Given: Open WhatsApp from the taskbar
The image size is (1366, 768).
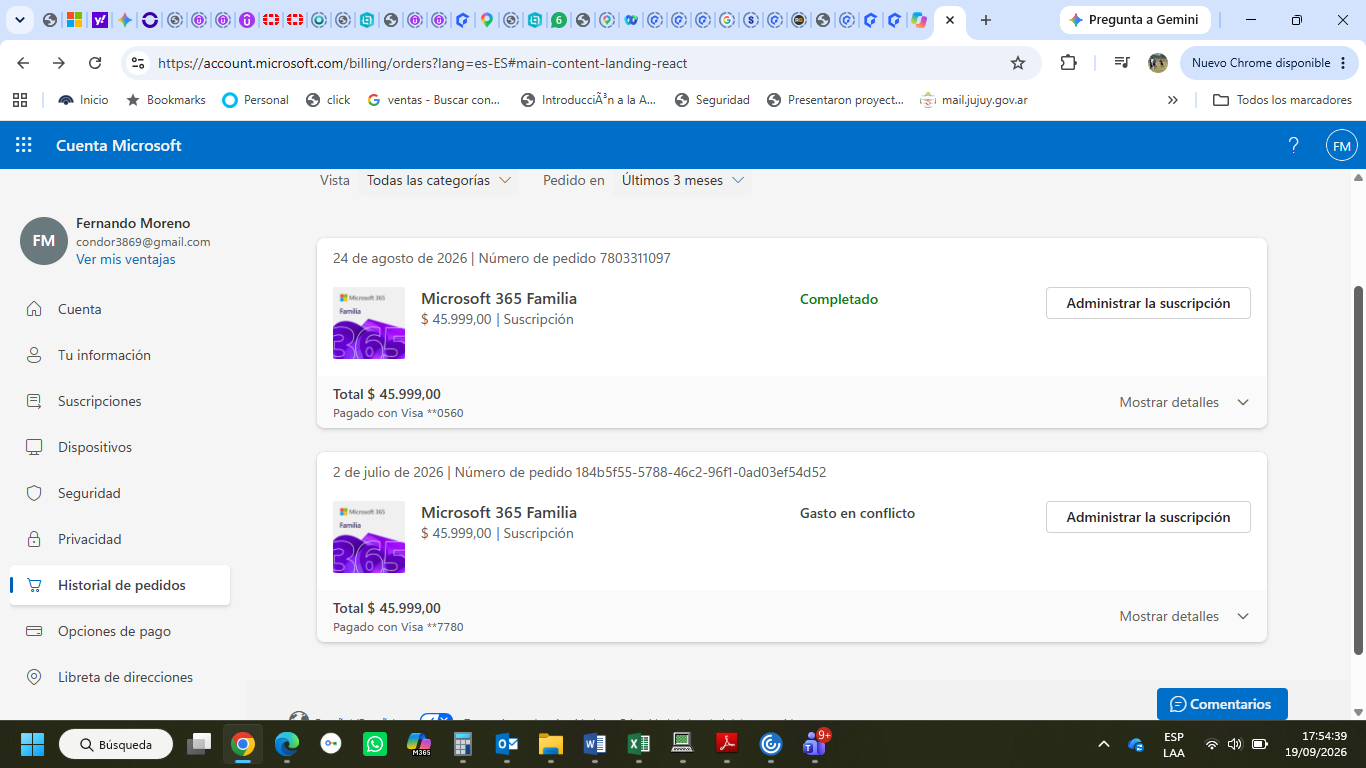Looking at the screenshot, I should pos(375,744).
